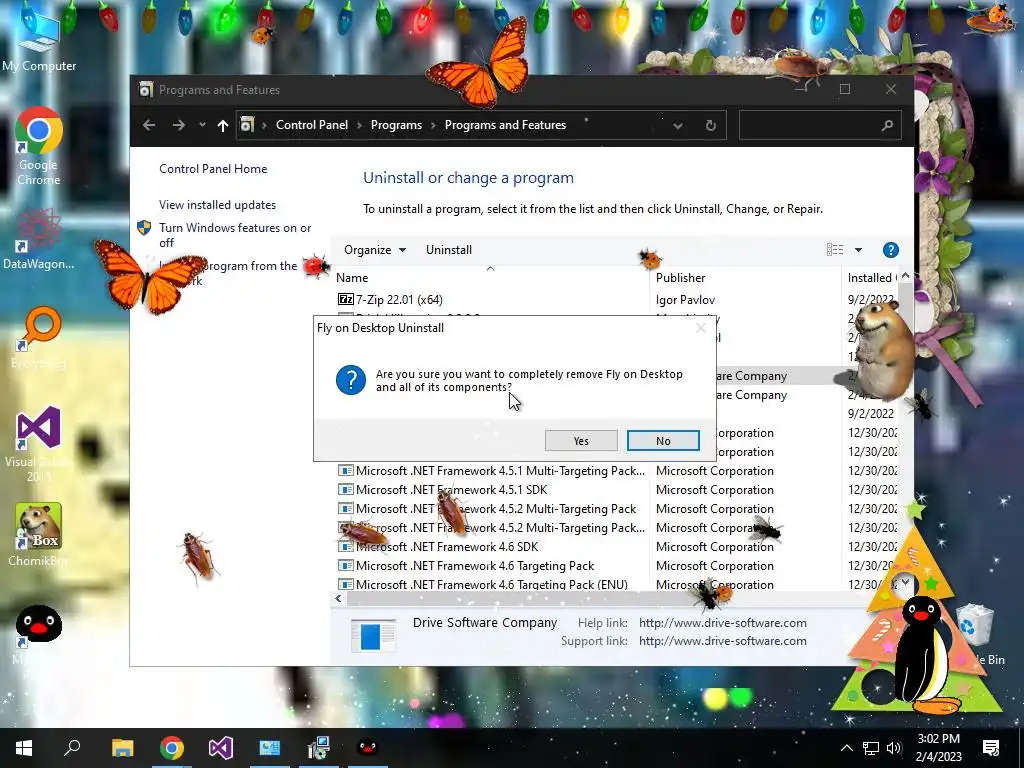Open View installed updates link

point(217,205)
